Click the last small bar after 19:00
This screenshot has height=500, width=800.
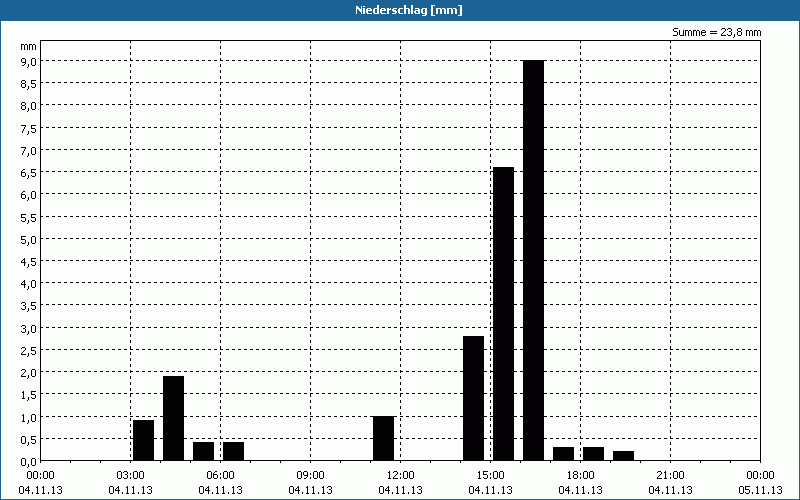point(623,456)
